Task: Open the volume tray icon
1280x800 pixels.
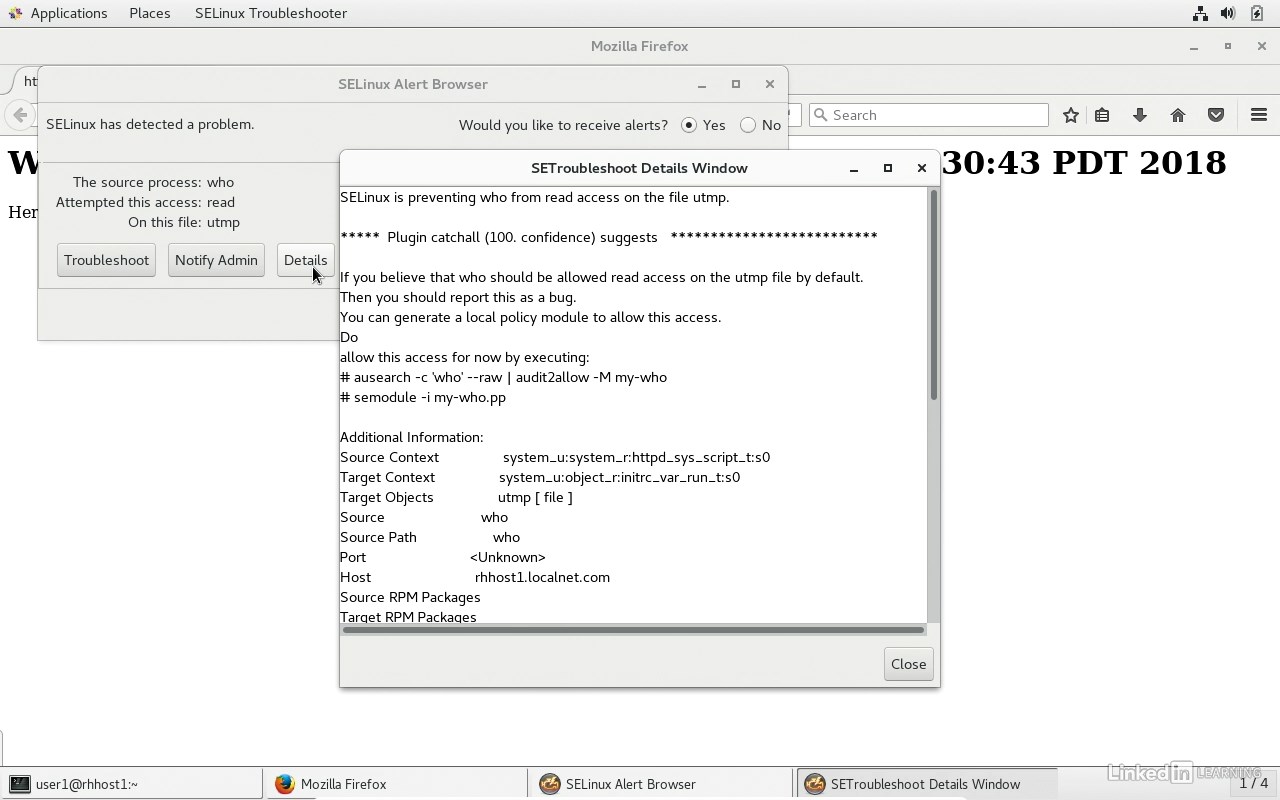Action: [x=1228, y=13]
